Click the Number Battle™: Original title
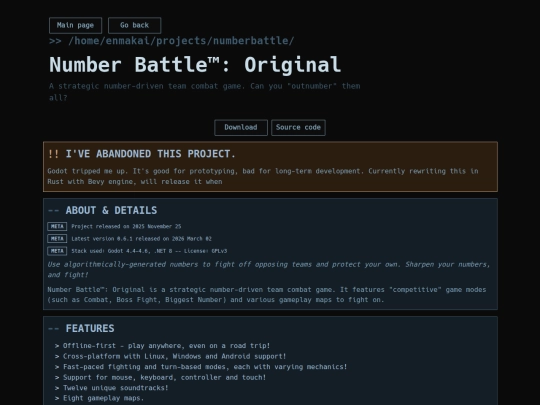This screenshot has height=405, width=540. 195,65
